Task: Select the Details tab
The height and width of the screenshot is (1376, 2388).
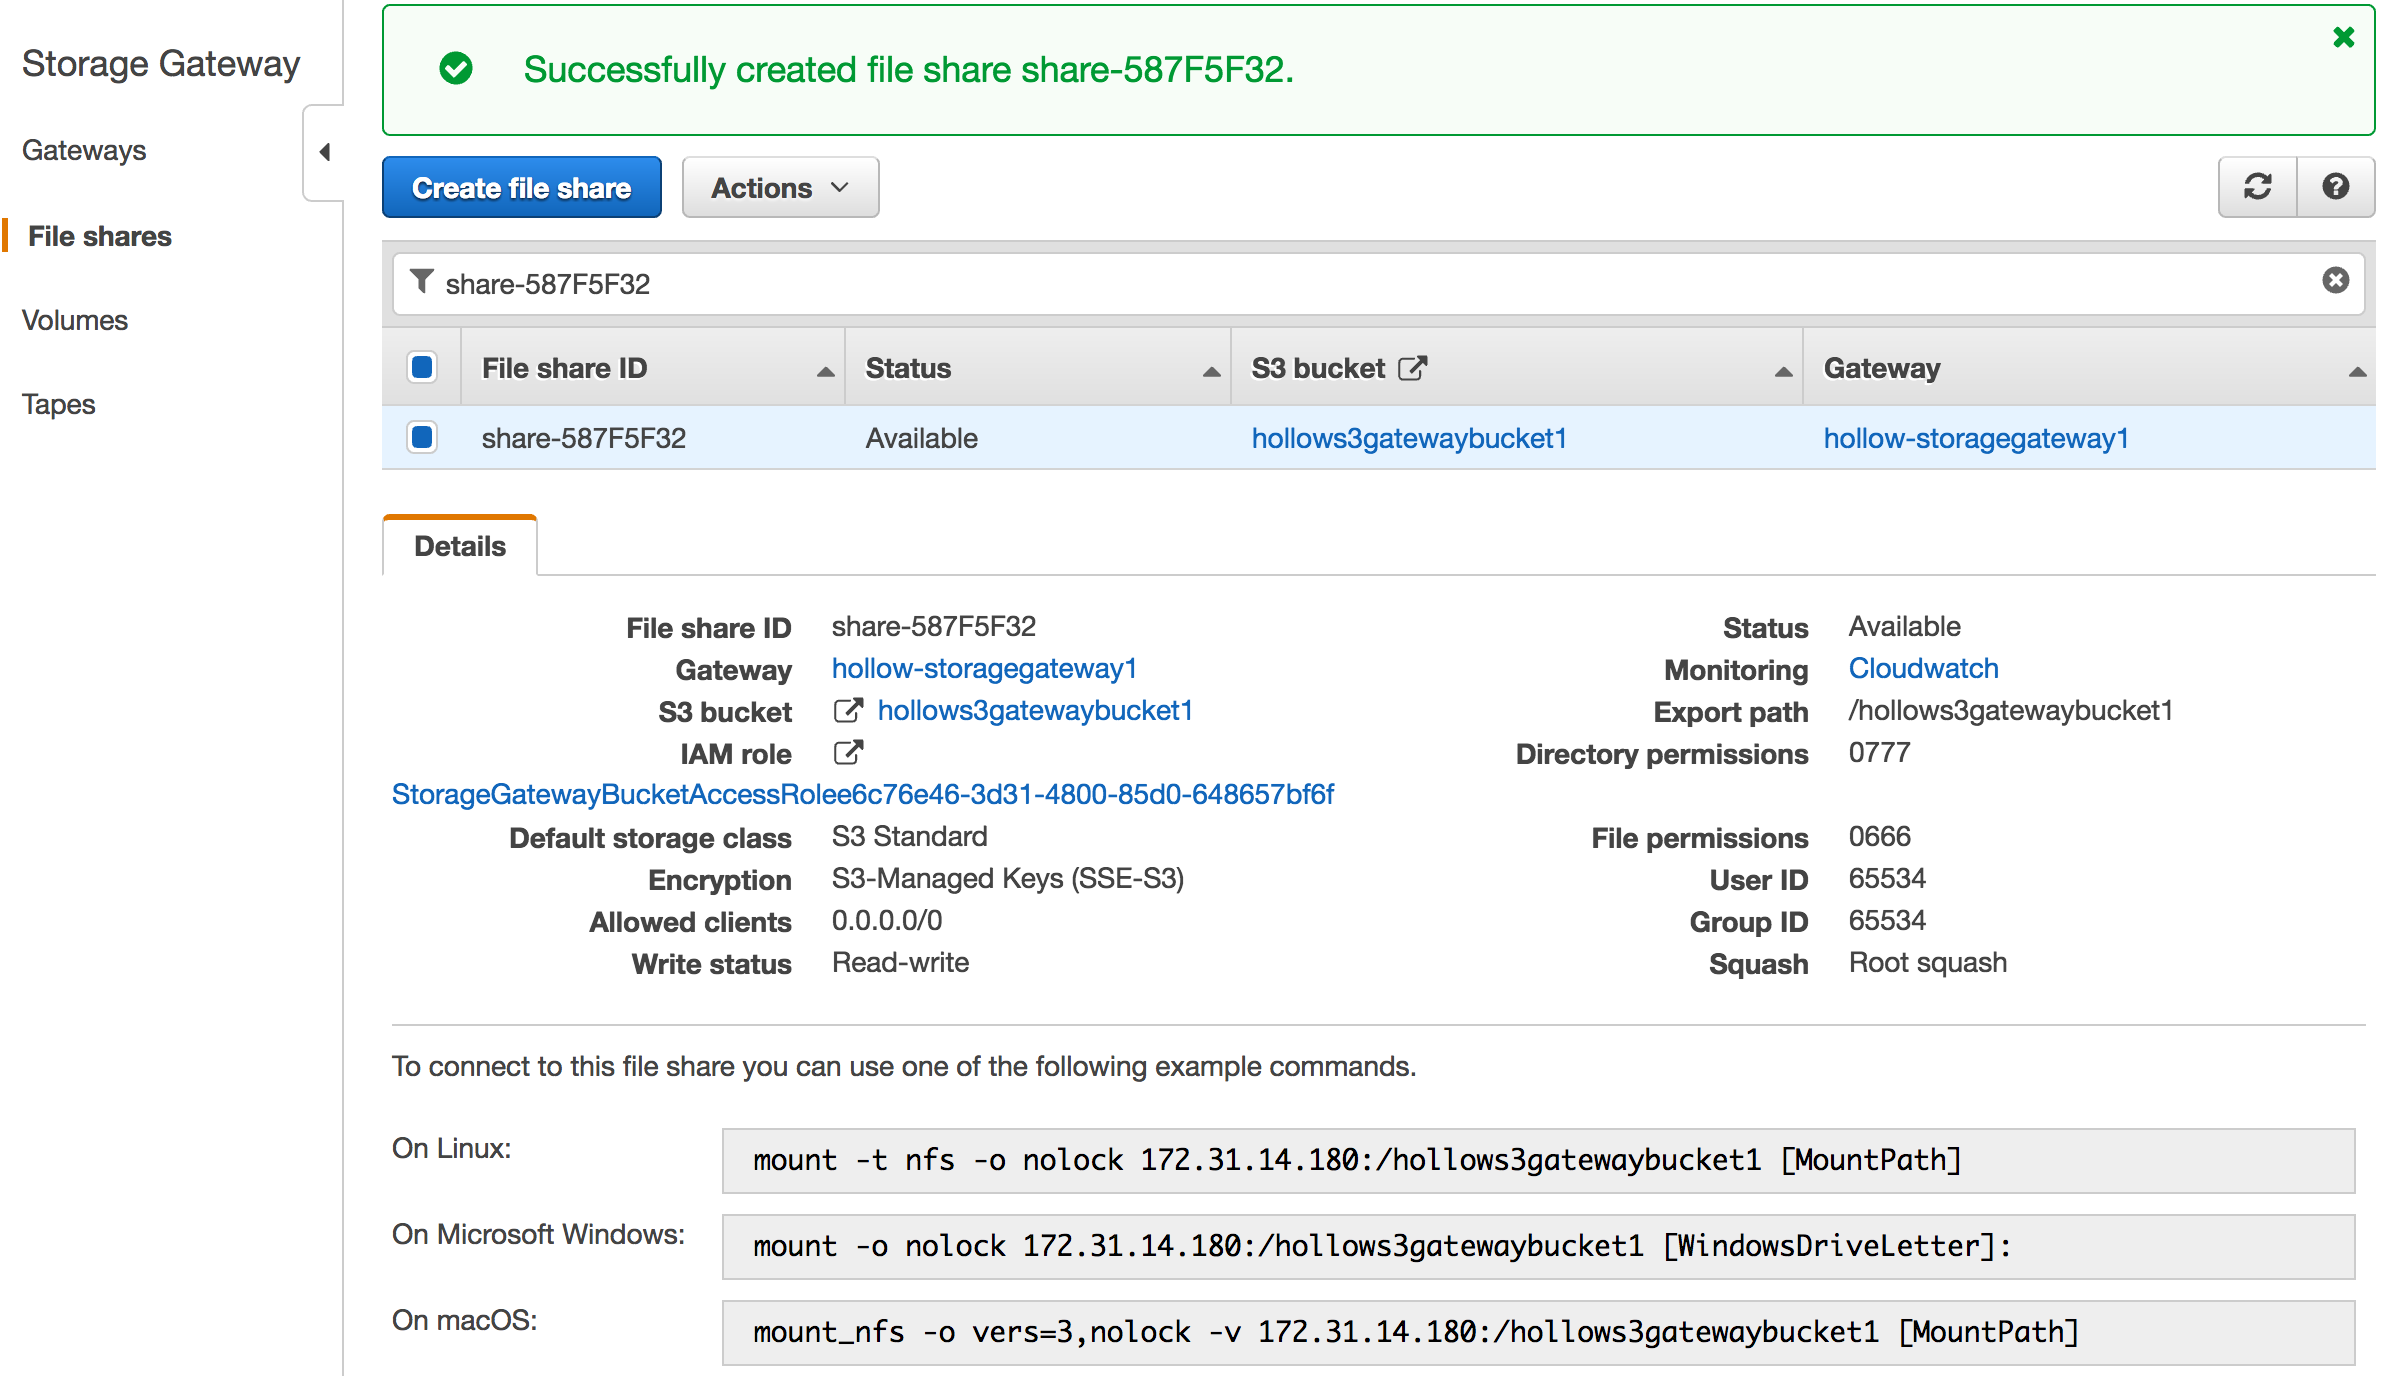Action: pos(460,546)
